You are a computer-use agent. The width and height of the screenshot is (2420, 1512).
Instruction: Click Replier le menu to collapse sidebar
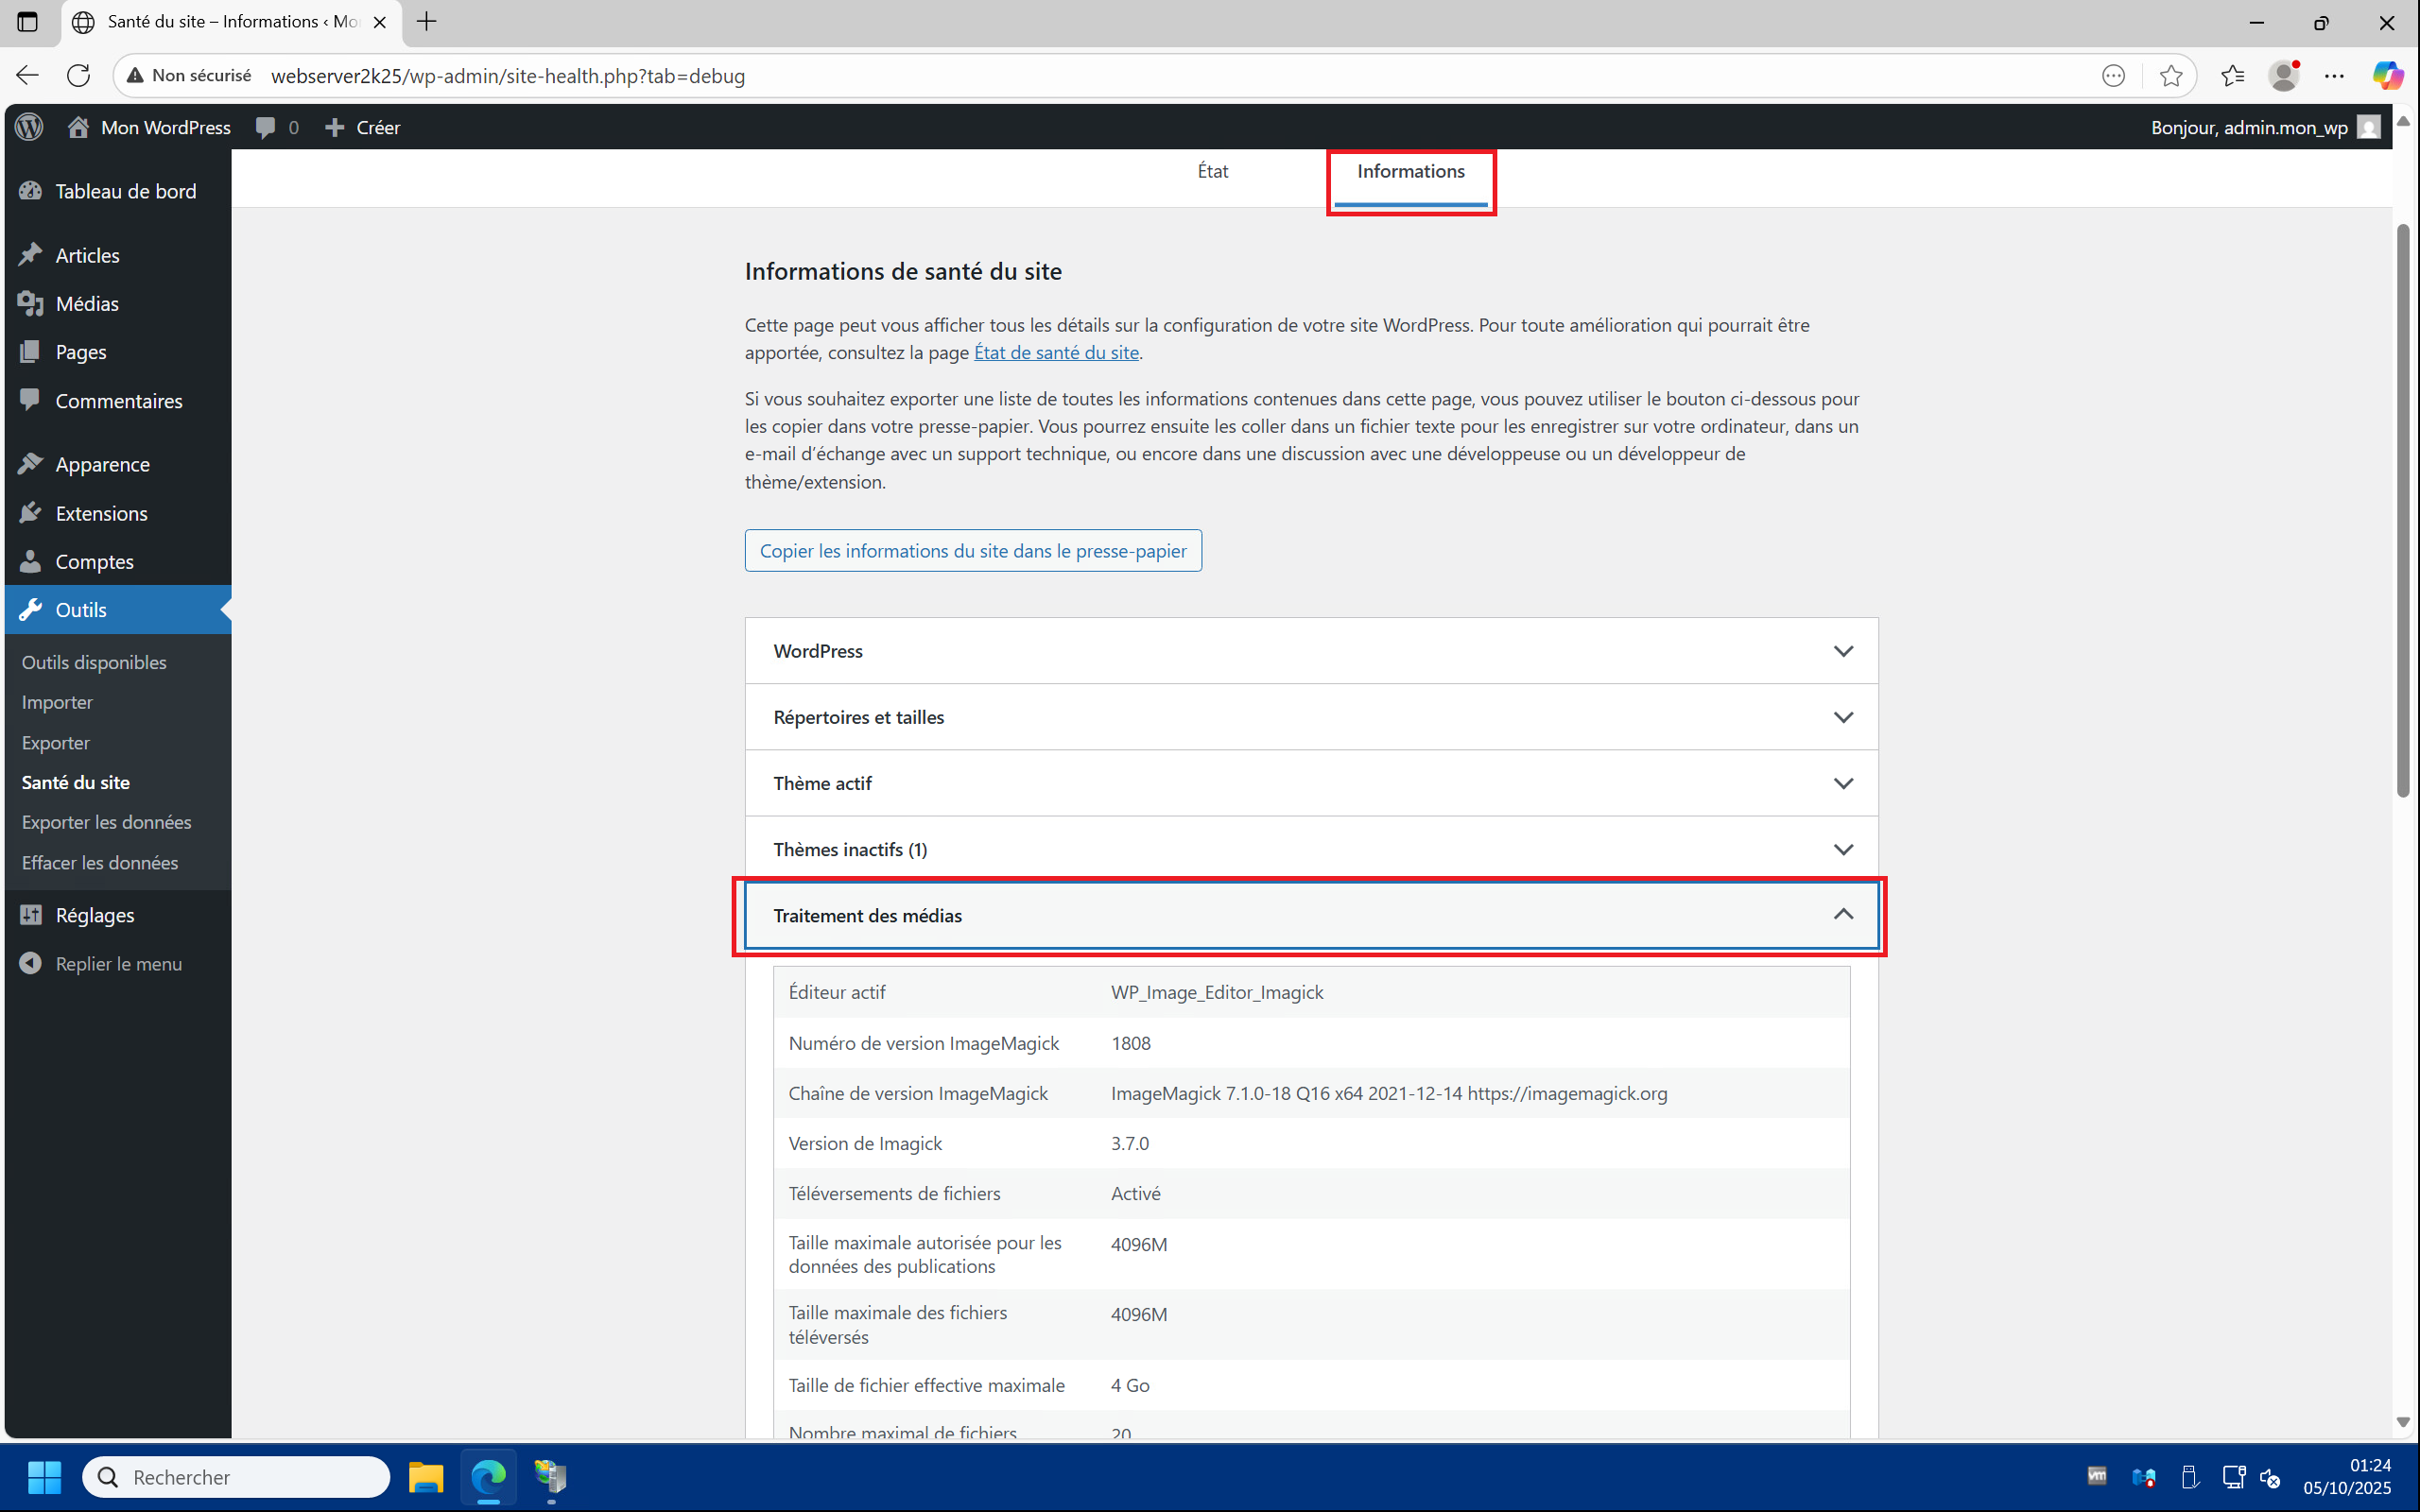[x=118, y=964]
